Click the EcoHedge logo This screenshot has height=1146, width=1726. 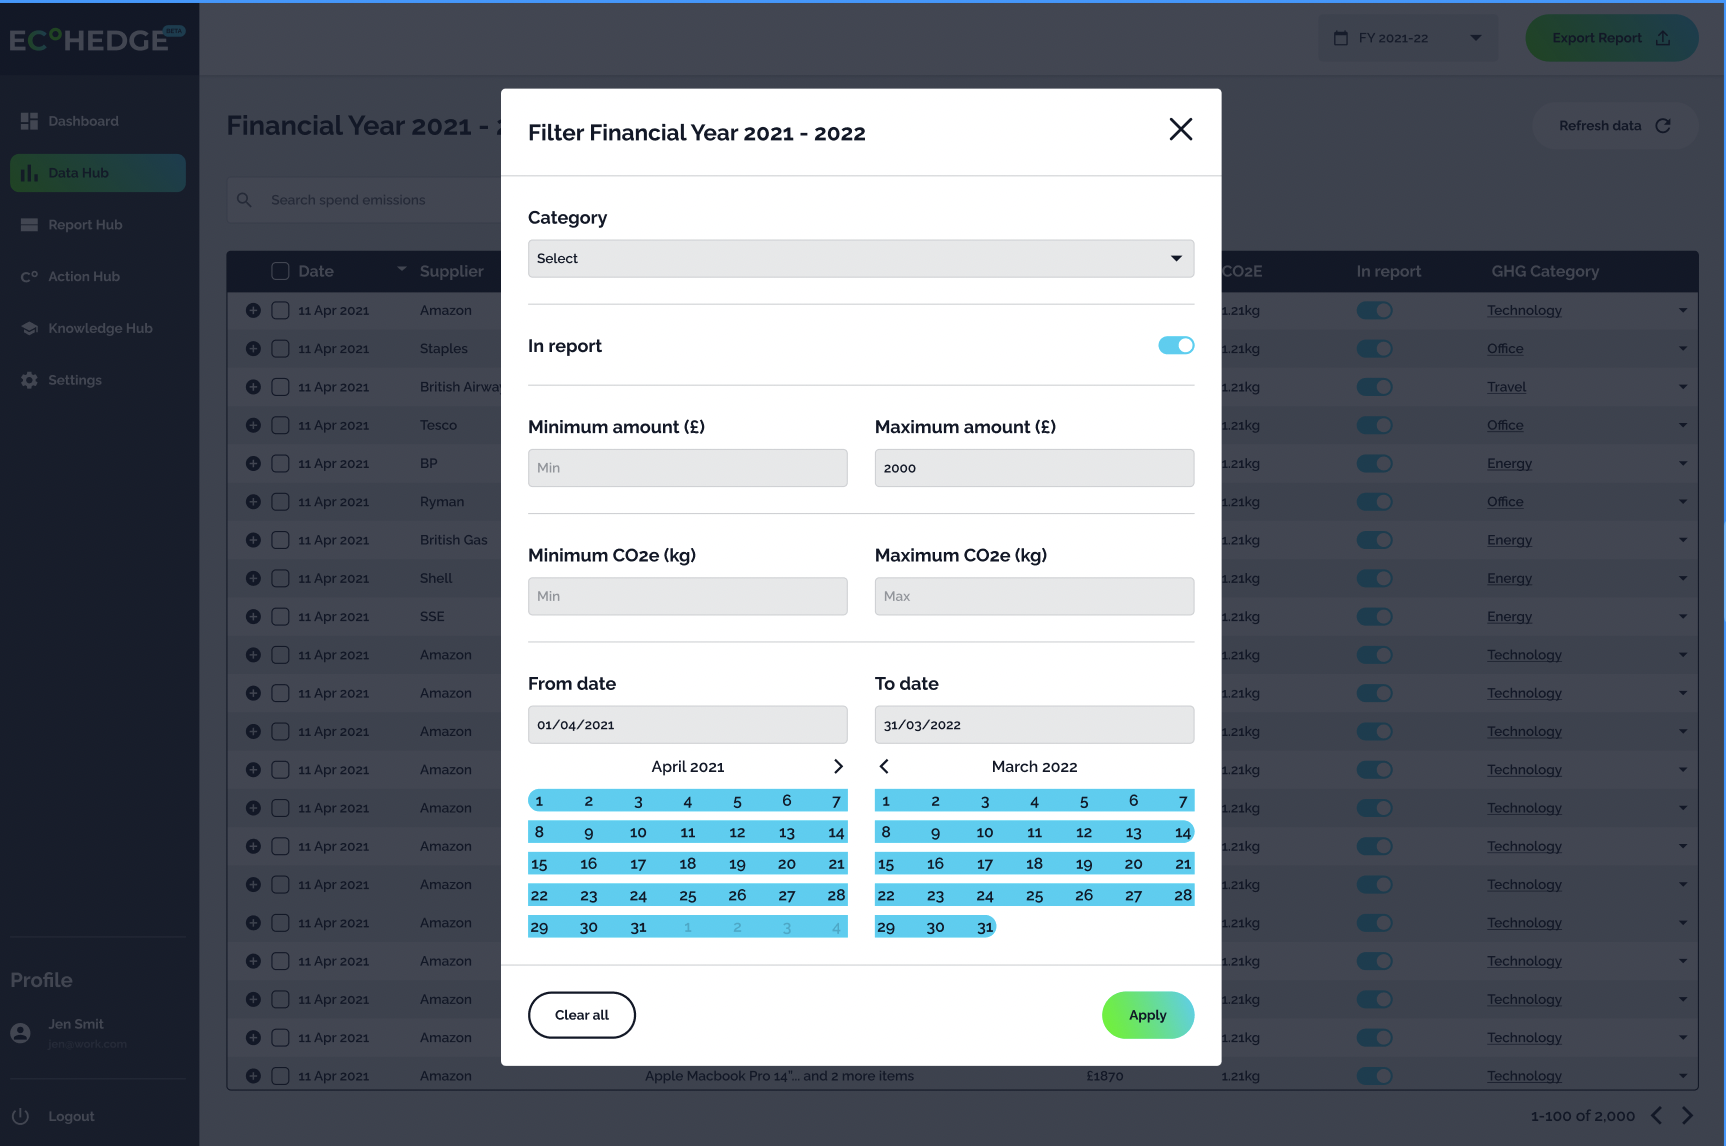pyautogui.click(x=97, y=39)
